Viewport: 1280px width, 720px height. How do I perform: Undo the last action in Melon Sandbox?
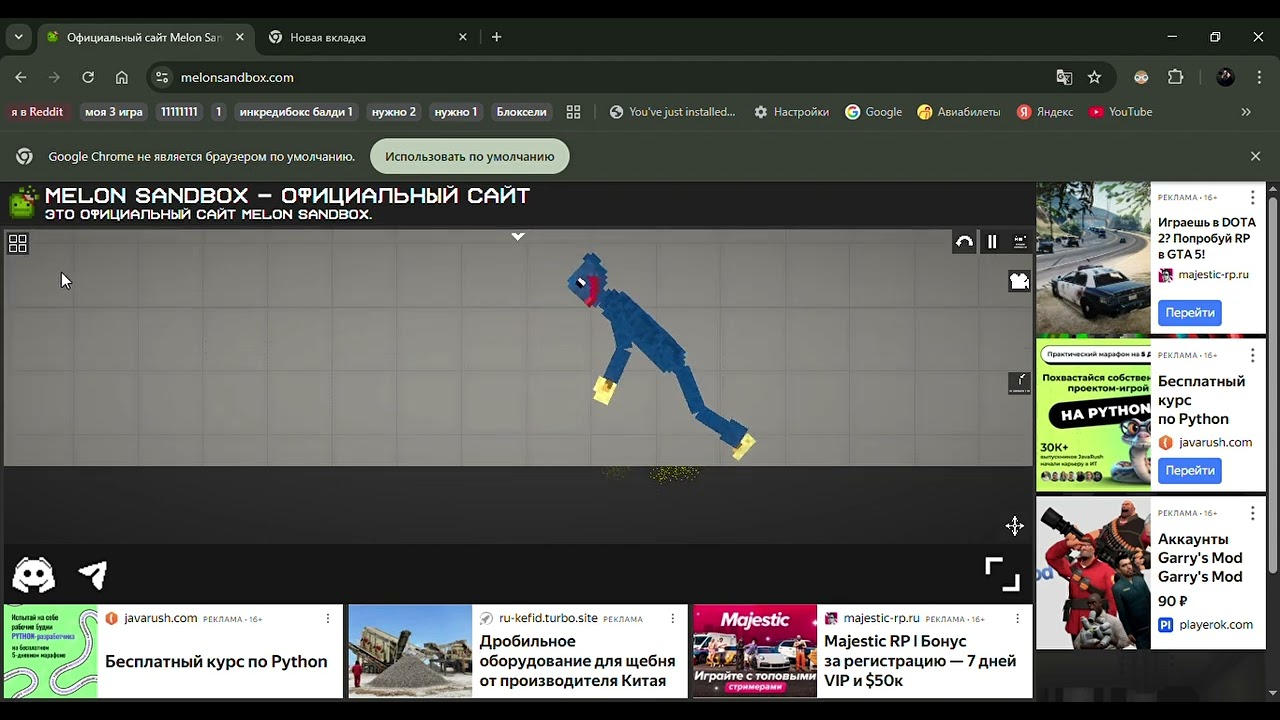pyautogui.click(x=964, y=242)
